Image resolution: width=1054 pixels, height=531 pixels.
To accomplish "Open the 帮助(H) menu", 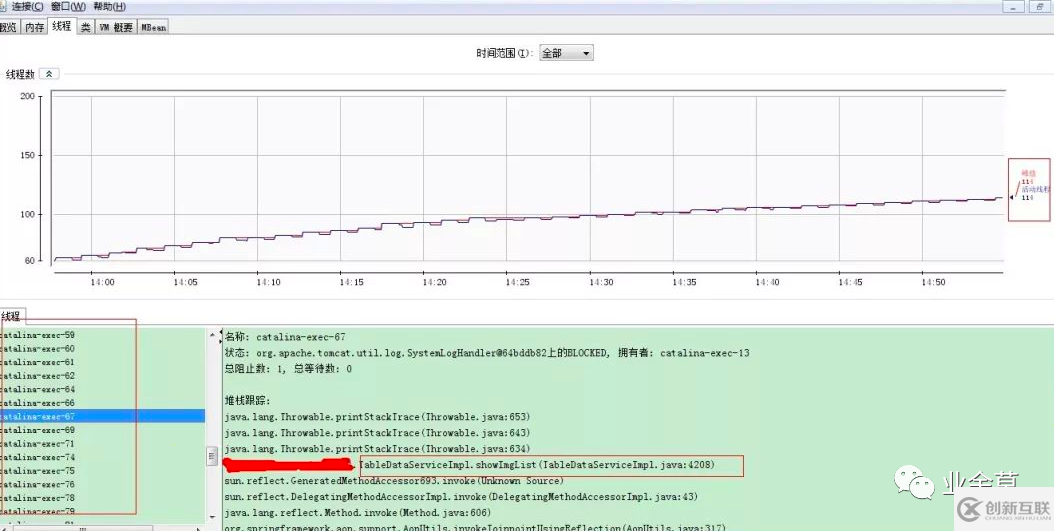I will pyautogui.click(x=110, y=6).
